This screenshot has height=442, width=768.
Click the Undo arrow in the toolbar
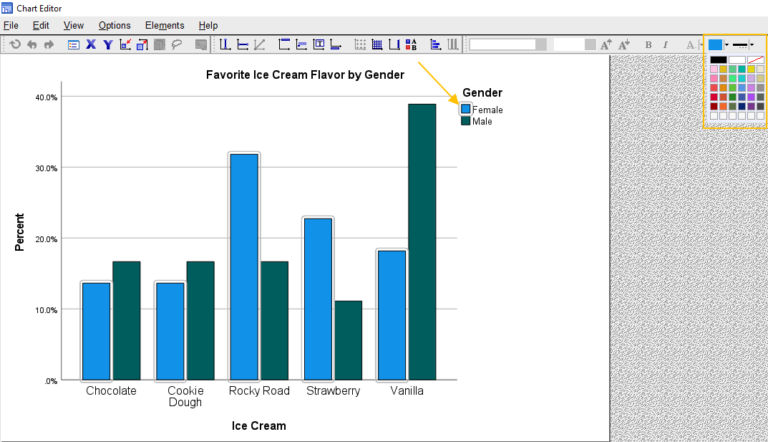[31, 44]
